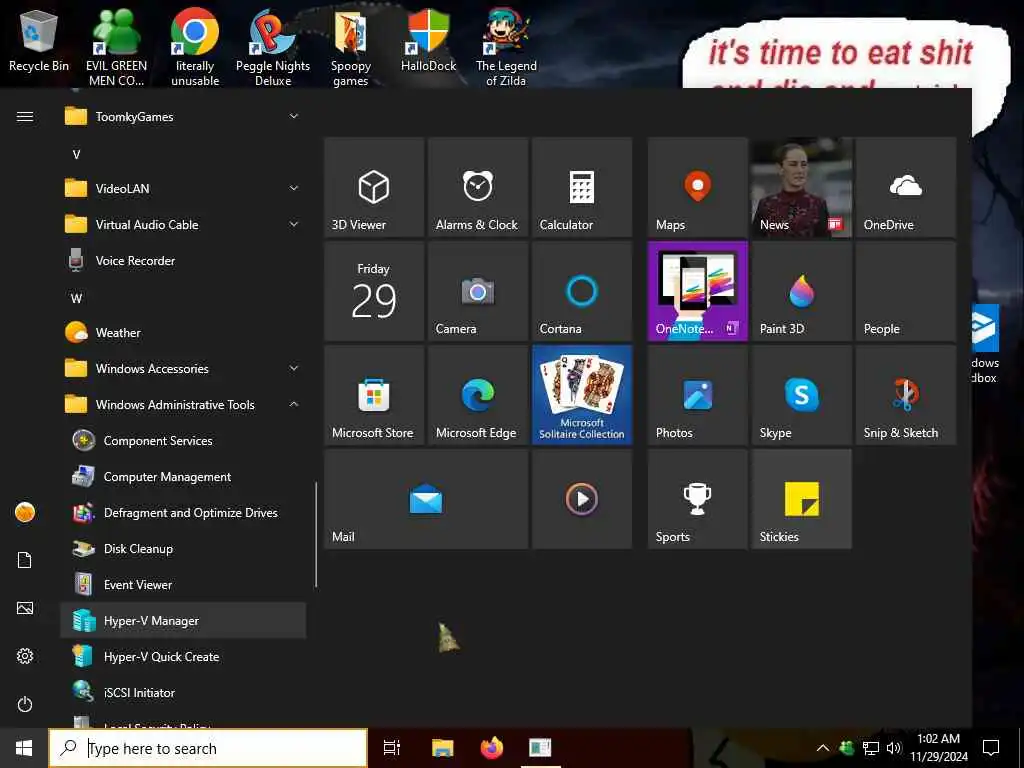The width and height of the screenshot is (1024, 768).
Task: Open the Stickies tile
Action: pos(801,499)
